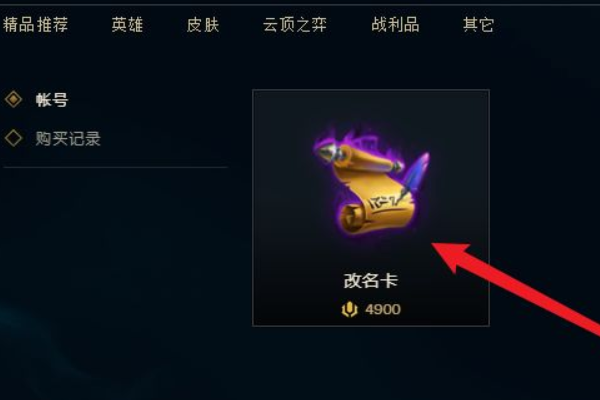Click the blue essence currency icon
This screenshot has height=400, width=600.
coord(349,309)
